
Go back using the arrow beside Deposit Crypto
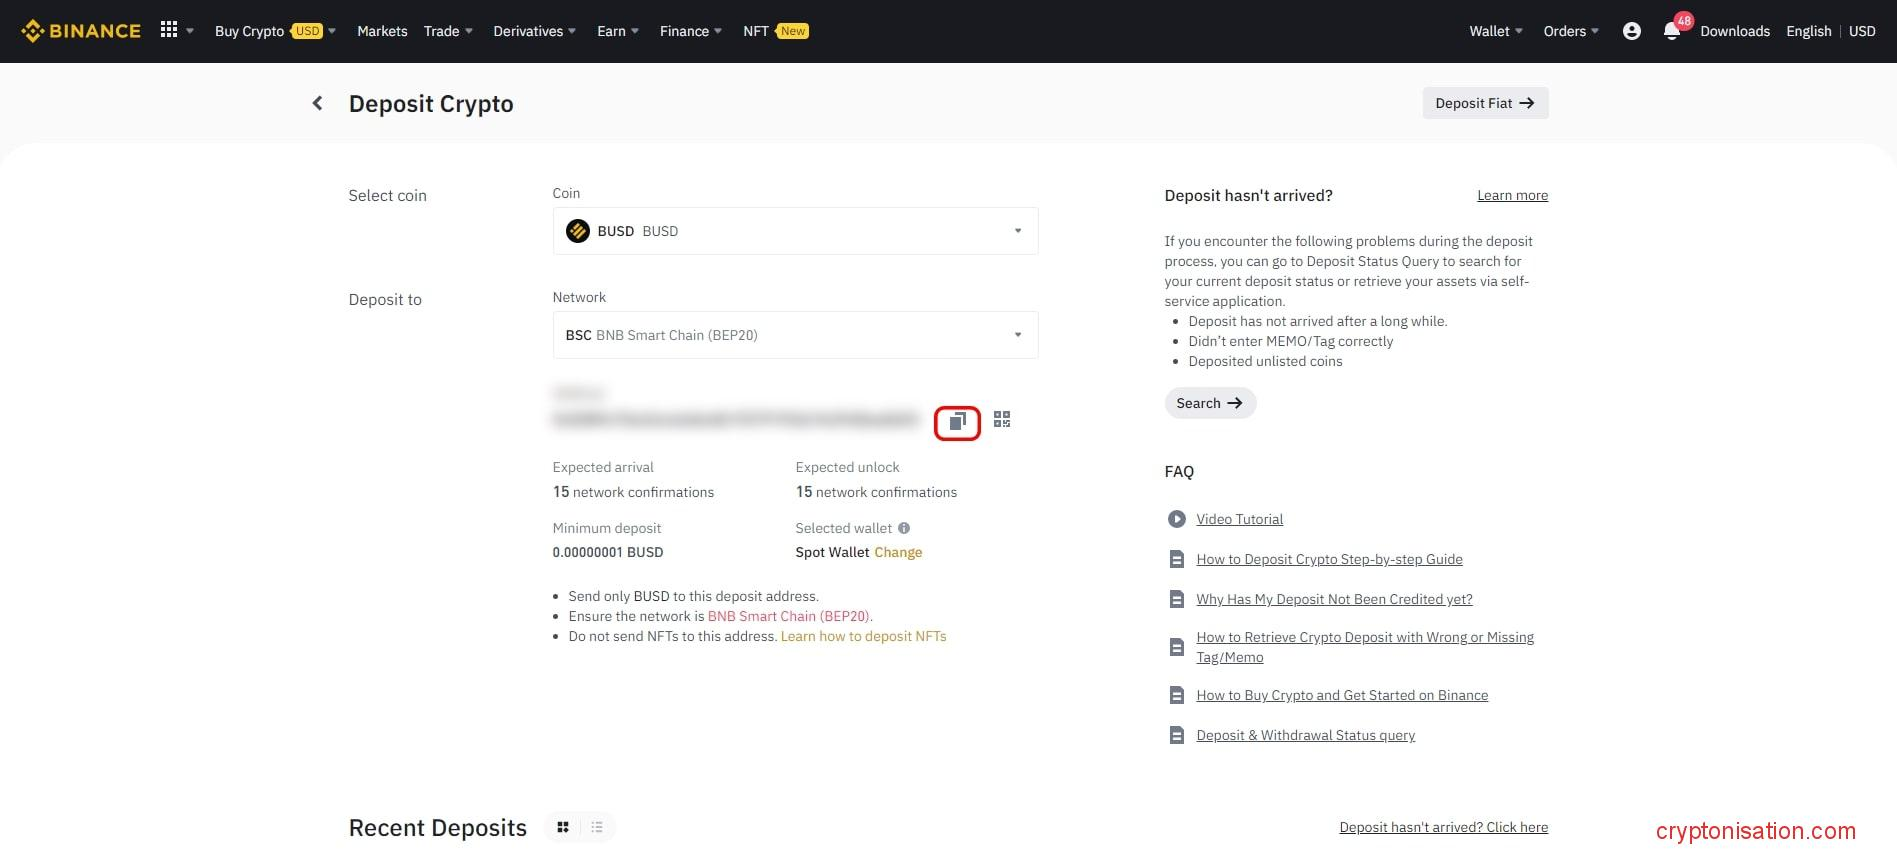[x=317, y=103]
